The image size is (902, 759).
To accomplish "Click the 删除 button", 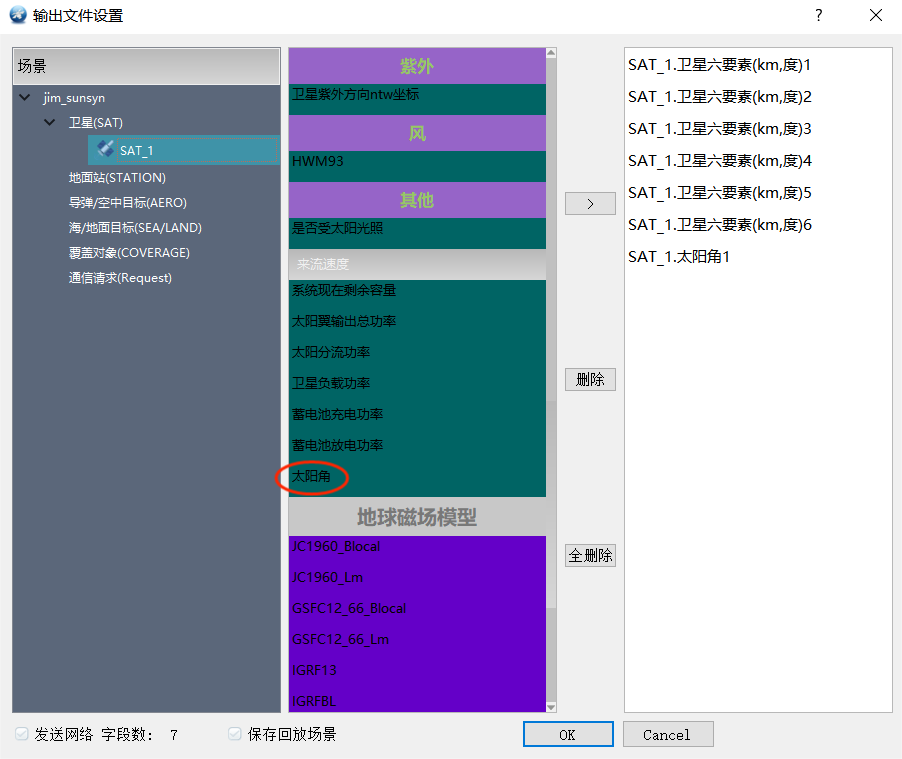I will pyautogui.click(x=590, y=380).
